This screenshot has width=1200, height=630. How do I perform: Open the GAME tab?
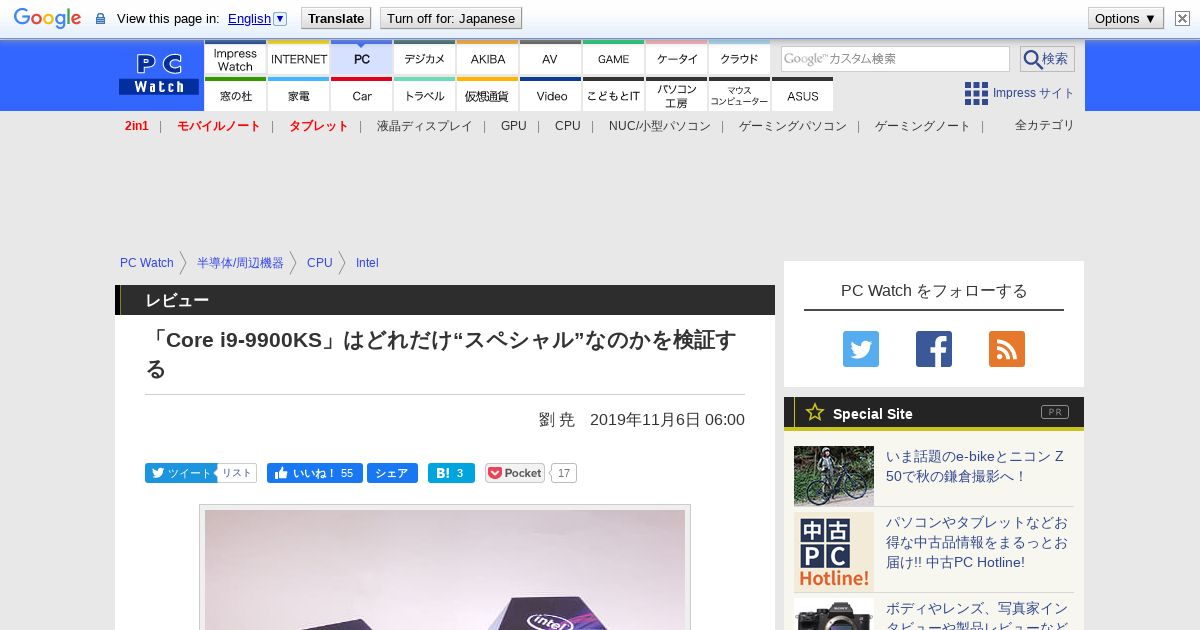click(614, 59)
